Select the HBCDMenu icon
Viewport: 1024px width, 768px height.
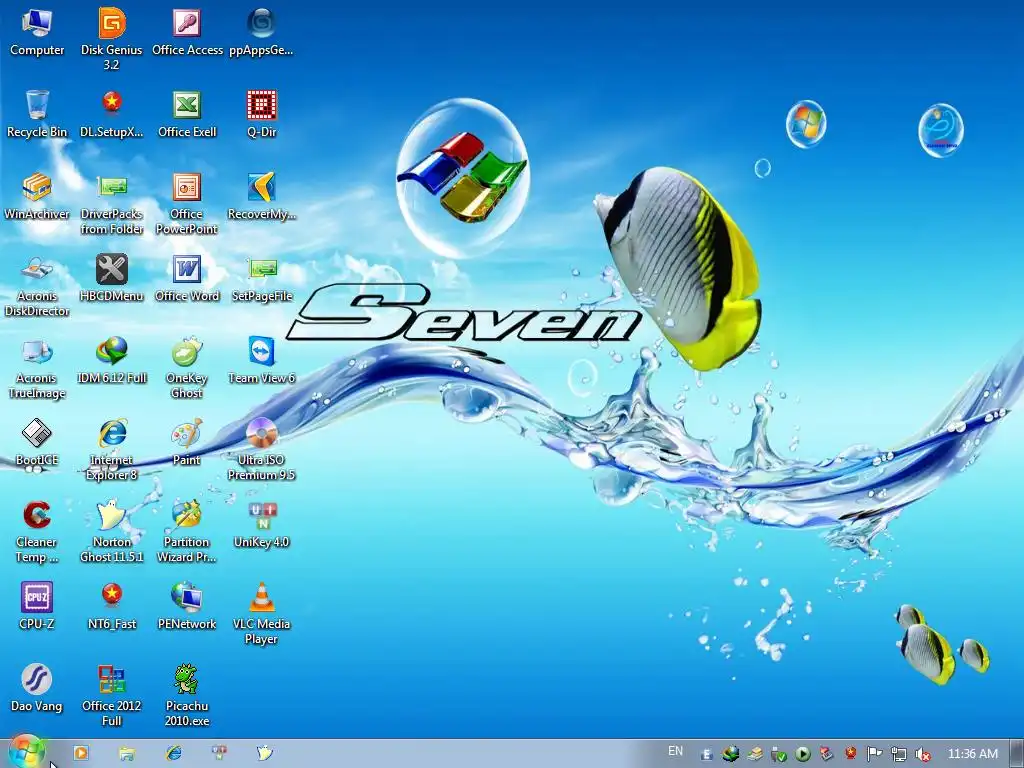(x=112, y=279)
